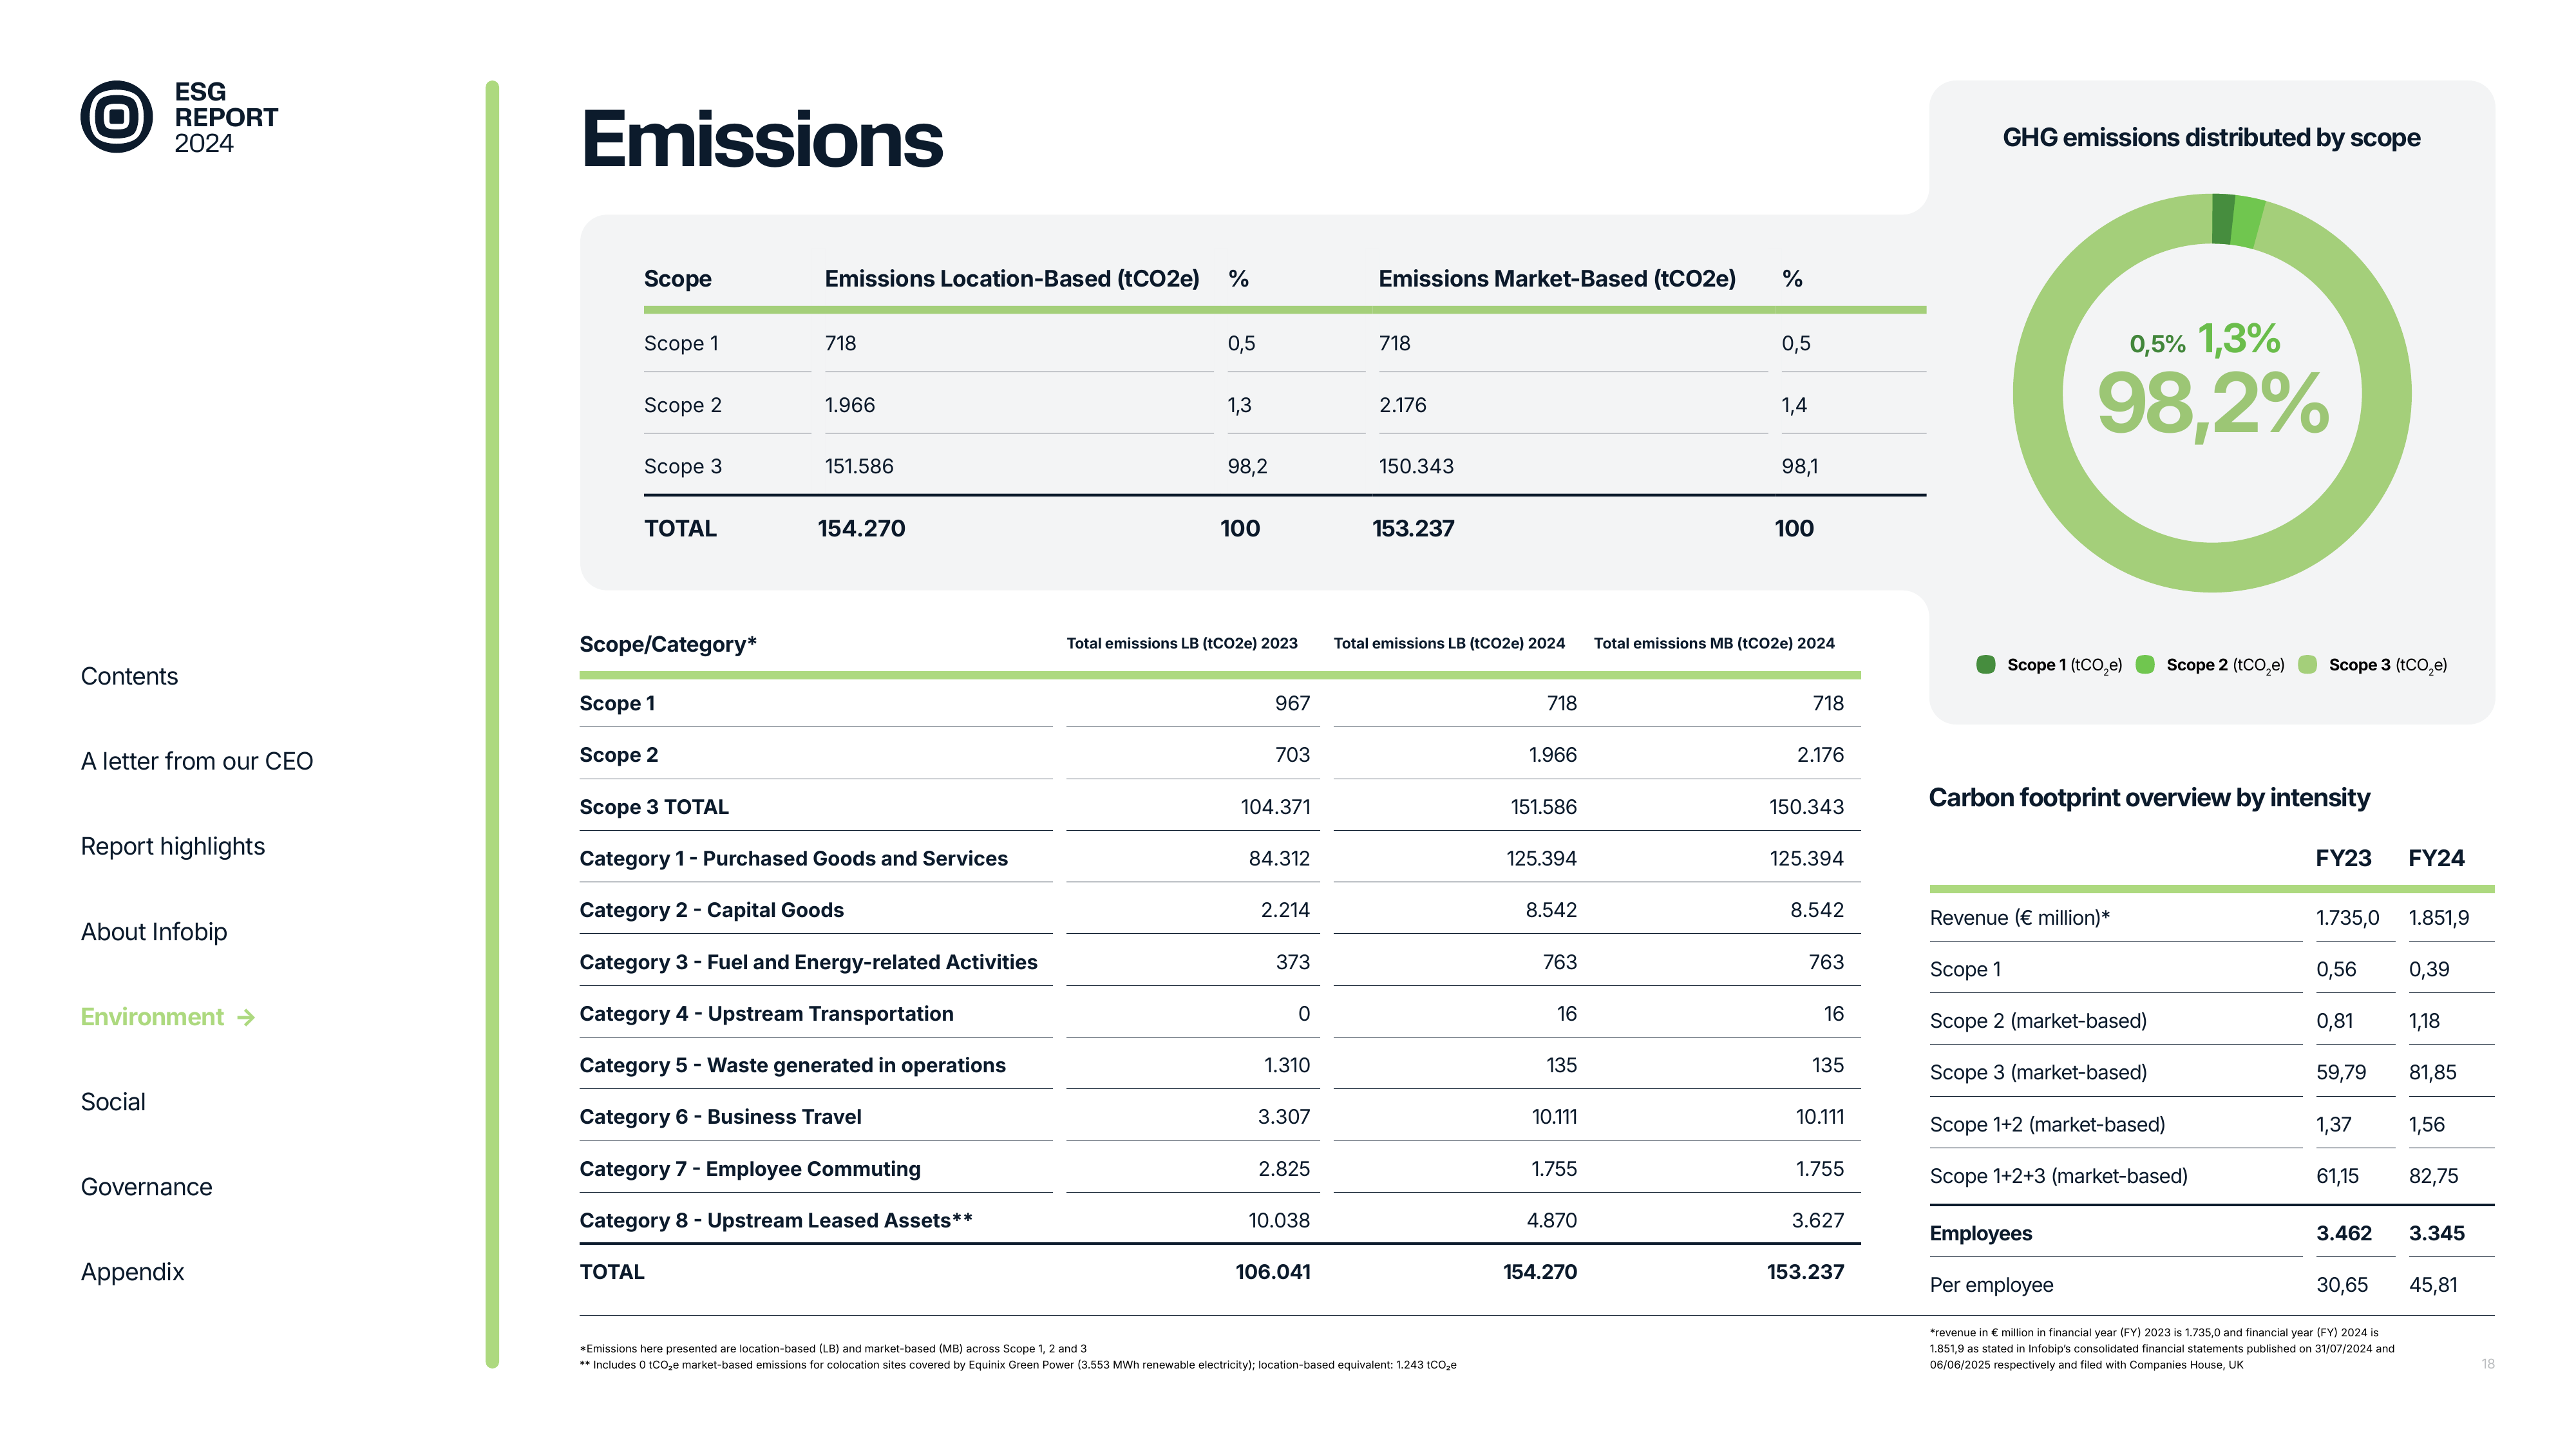Viewport: 2576px width, 1449px height.
Task: Click Revenue (€ million)* row label
Action: pyautogui.click(x=2019, y=918)
